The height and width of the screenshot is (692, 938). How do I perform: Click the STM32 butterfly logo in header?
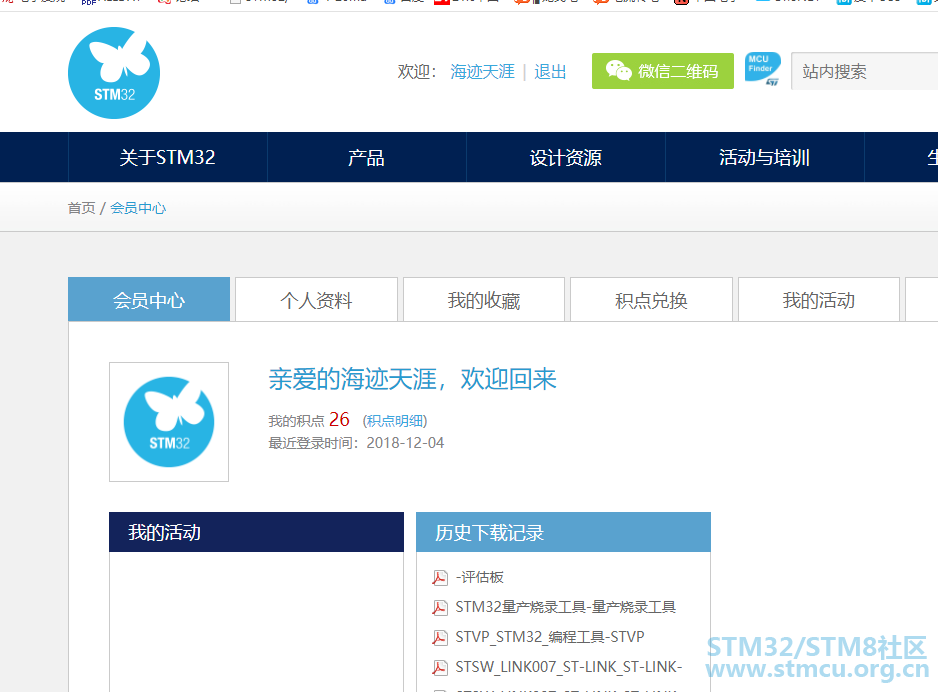(114, 72)
